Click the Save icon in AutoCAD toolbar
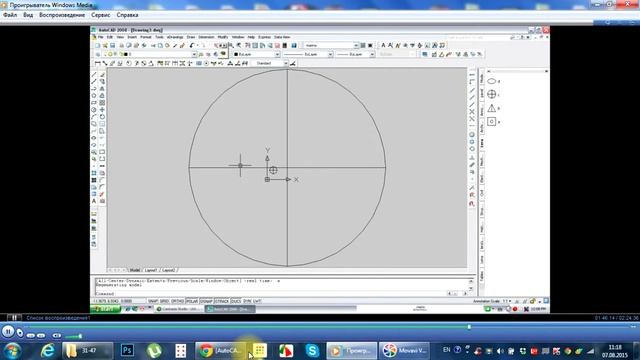640x360 pixels. 112,45
